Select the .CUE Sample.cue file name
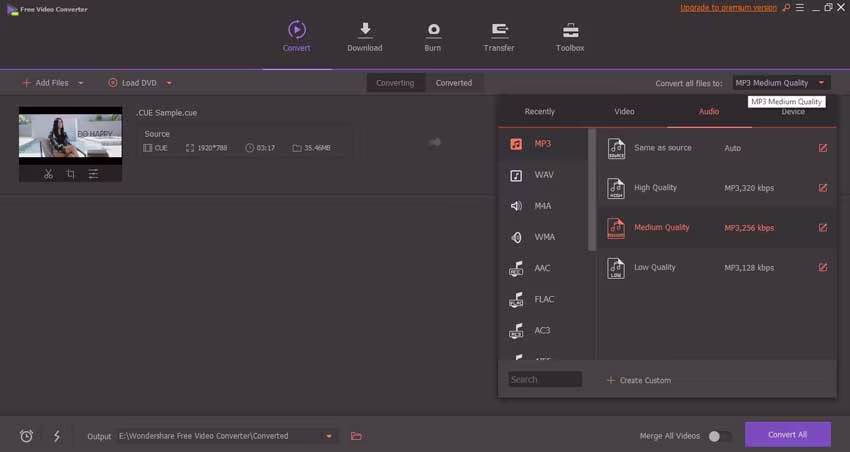Viewport: 850px width, 452px height. (166, 113)
